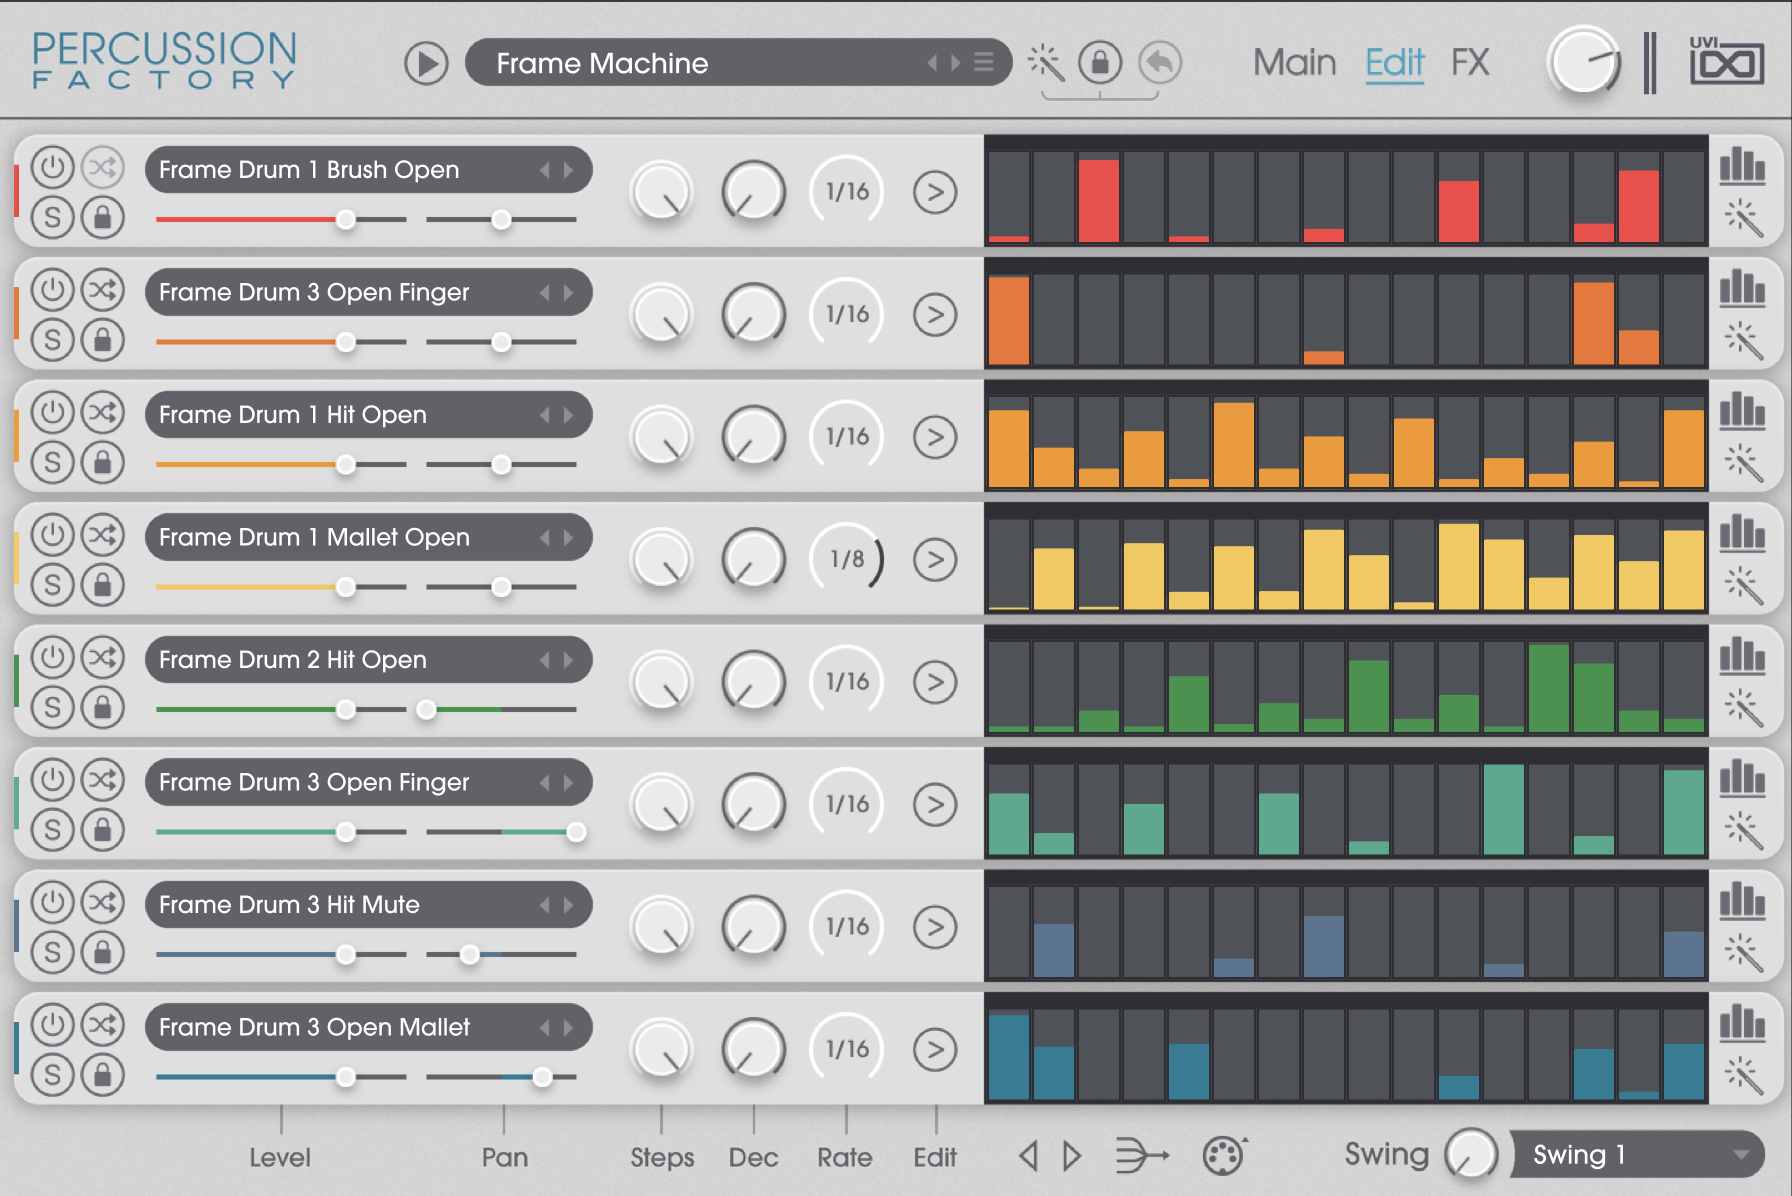Switch to the Main tab
Screen dimensions: 1792x1196
click(x=1294, y=63)
